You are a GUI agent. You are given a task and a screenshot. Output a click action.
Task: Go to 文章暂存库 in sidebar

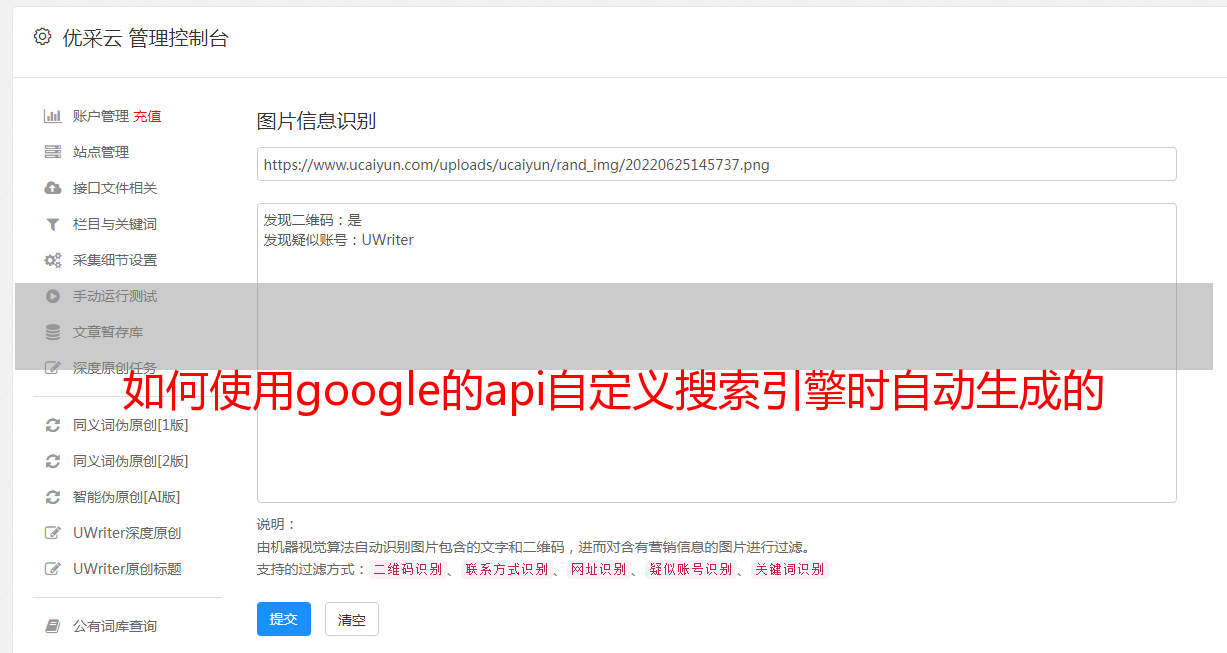108,332
